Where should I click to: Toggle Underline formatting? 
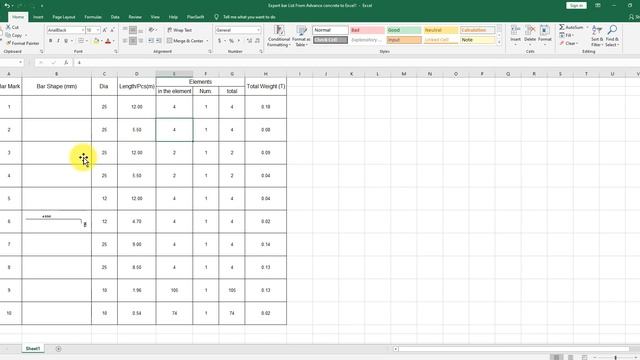pyautogui.click(x=66, y=41)
